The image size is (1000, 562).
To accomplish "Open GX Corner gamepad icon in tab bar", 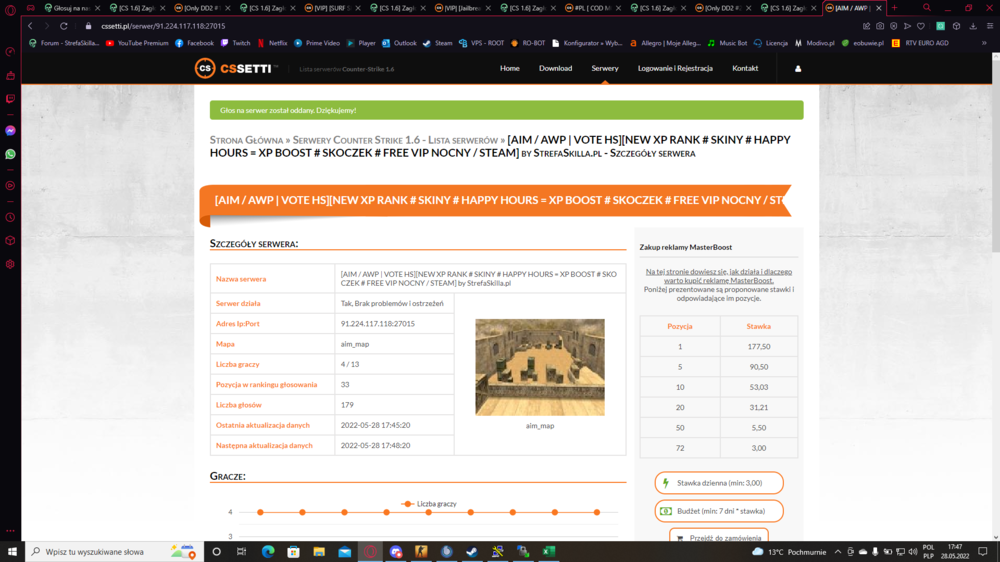I will click(x=30, y=8).
